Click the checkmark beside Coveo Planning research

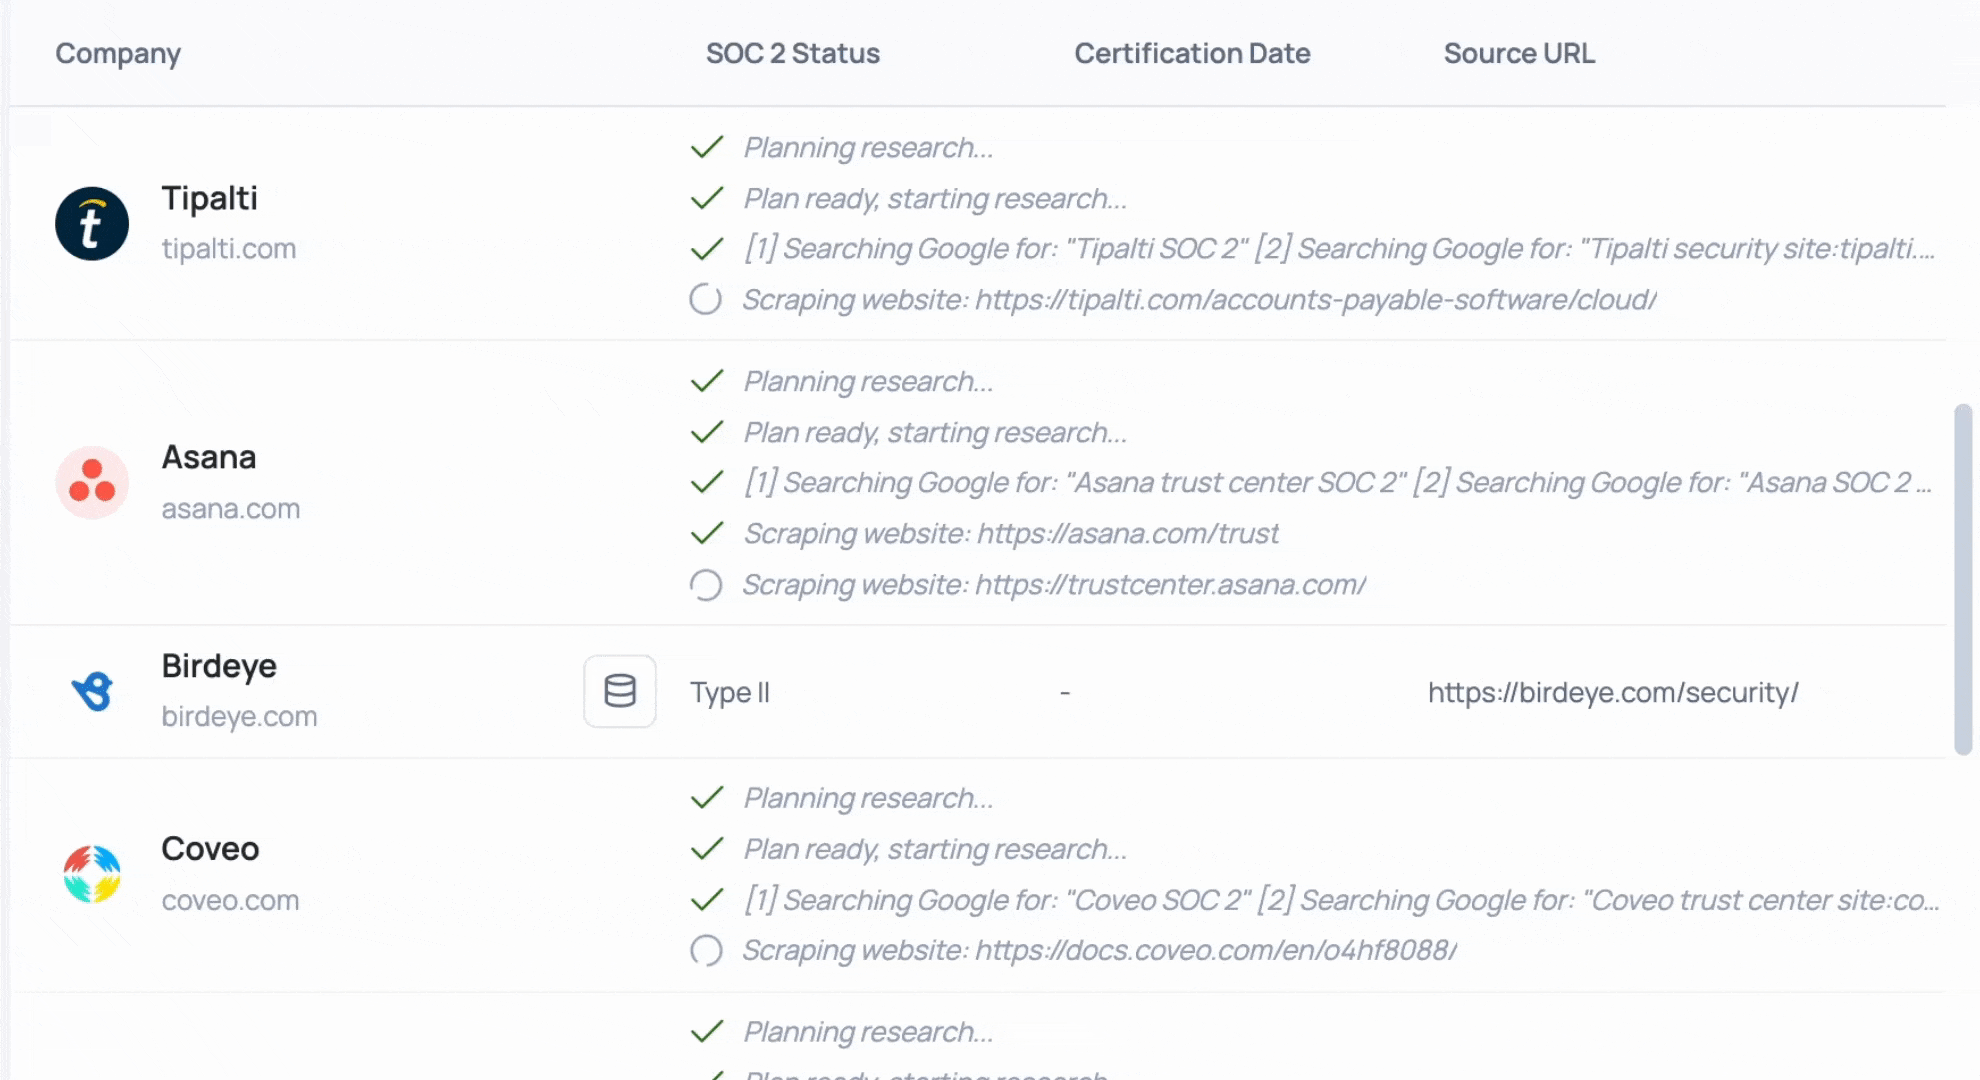[x=707, y=798]
